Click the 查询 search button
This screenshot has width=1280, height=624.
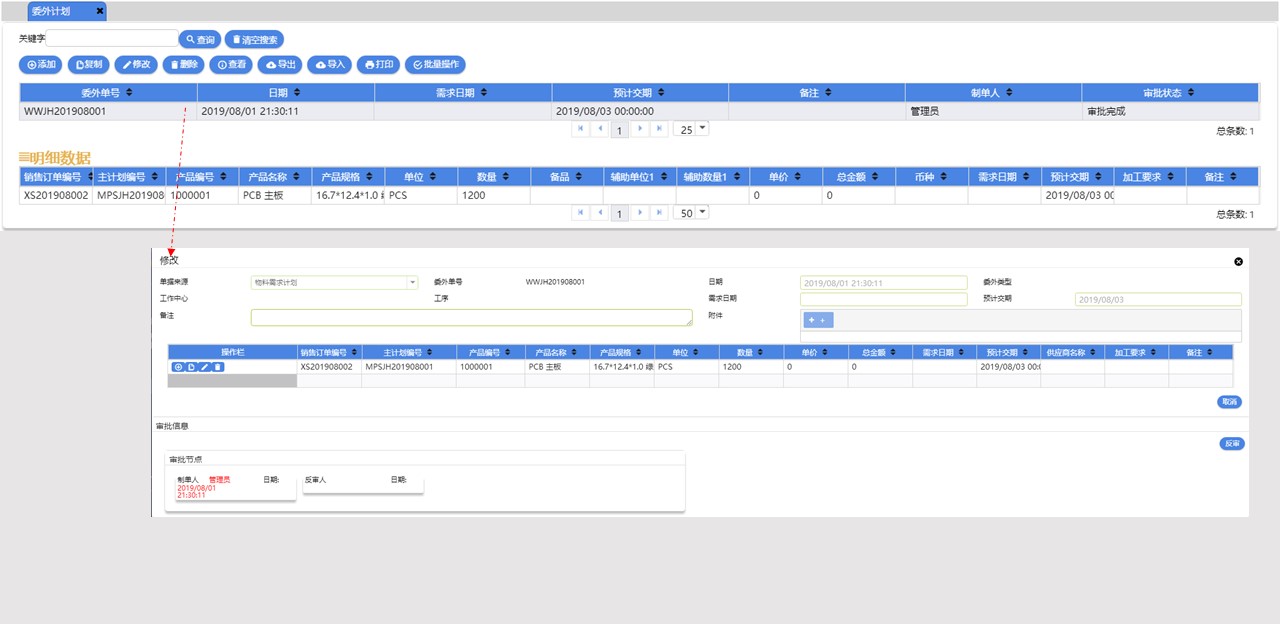point(199,39)
